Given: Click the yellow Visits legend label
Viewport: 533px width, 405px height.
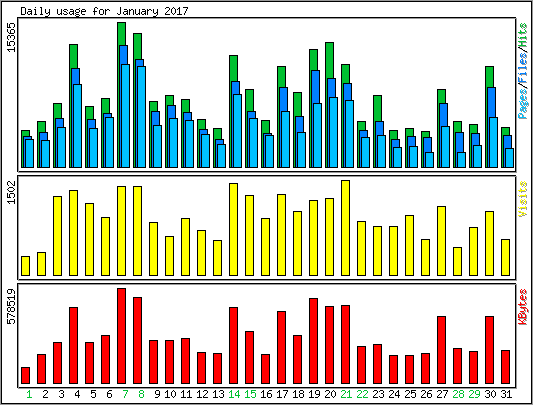Looking at the screenshot, I should pos(523,199).
